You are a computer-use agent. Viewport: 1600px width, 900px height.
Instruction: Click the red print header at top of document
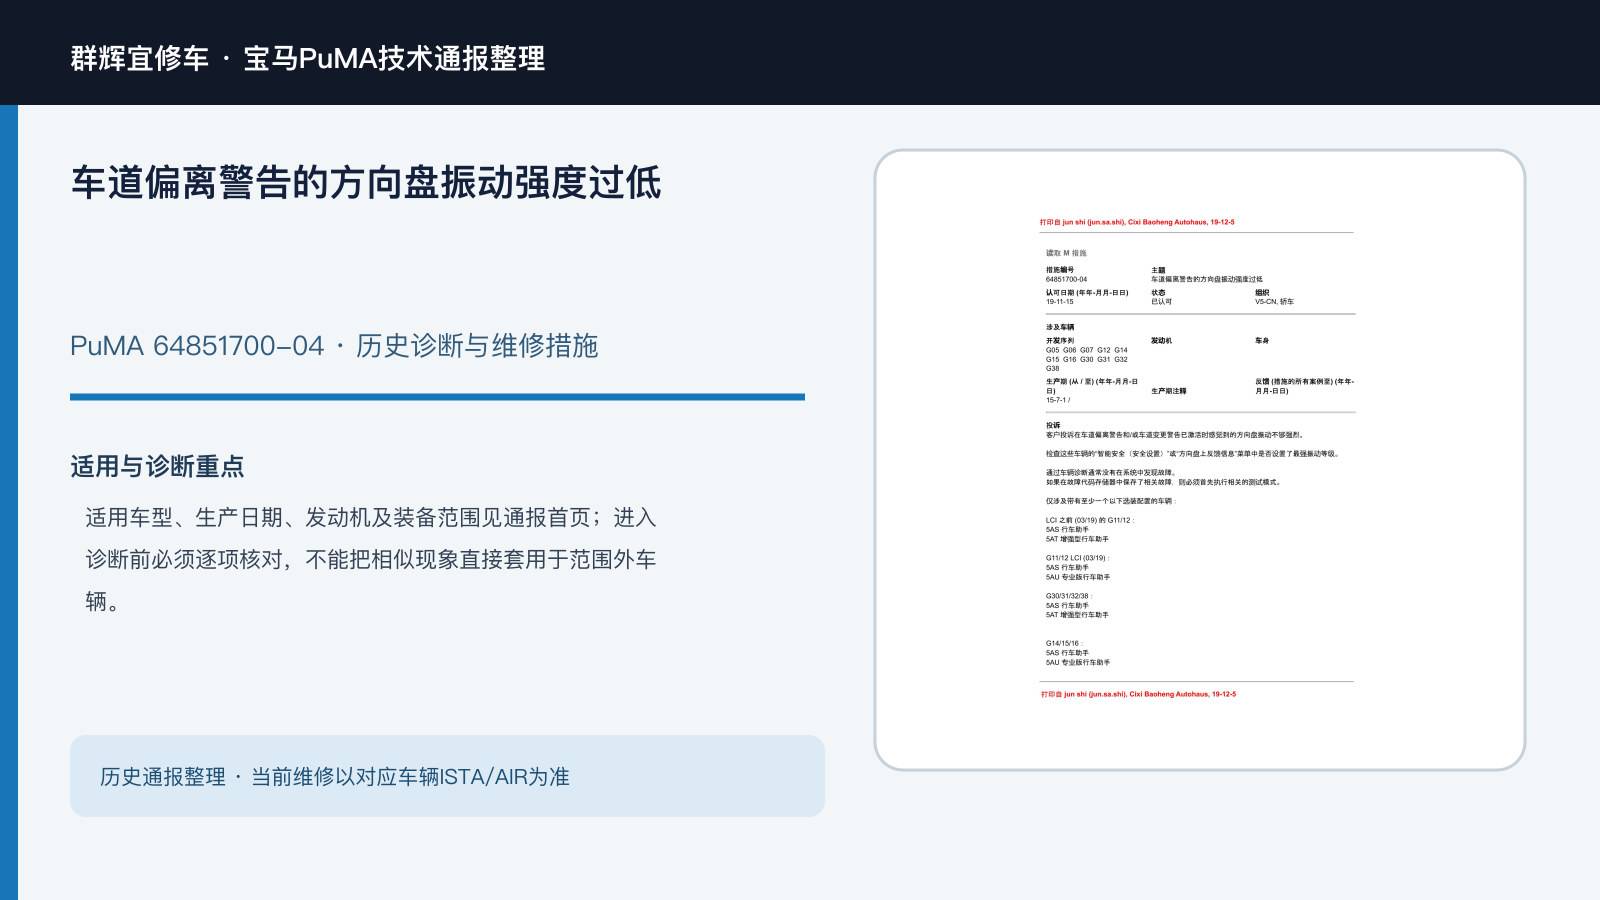click(x=1137, y=222)
